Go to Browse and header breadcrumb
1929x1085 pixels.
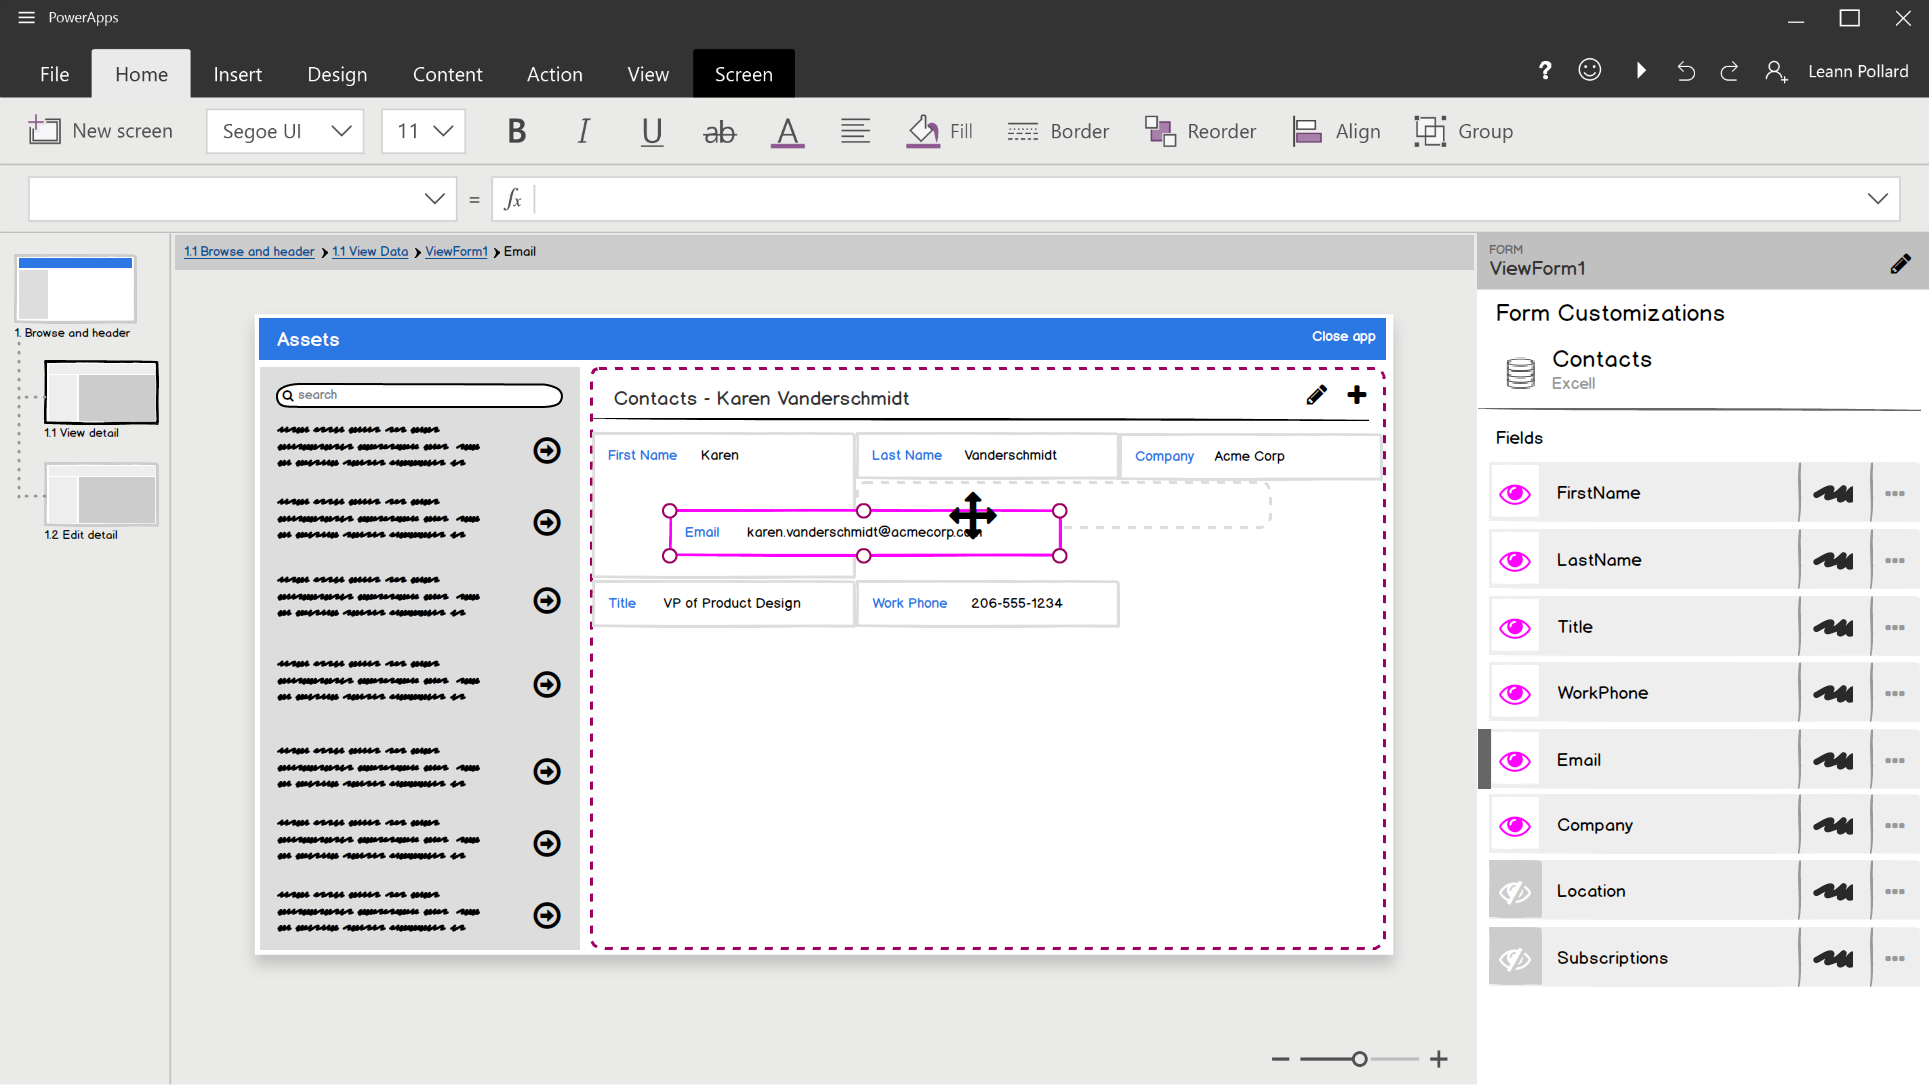pos(249,251)
